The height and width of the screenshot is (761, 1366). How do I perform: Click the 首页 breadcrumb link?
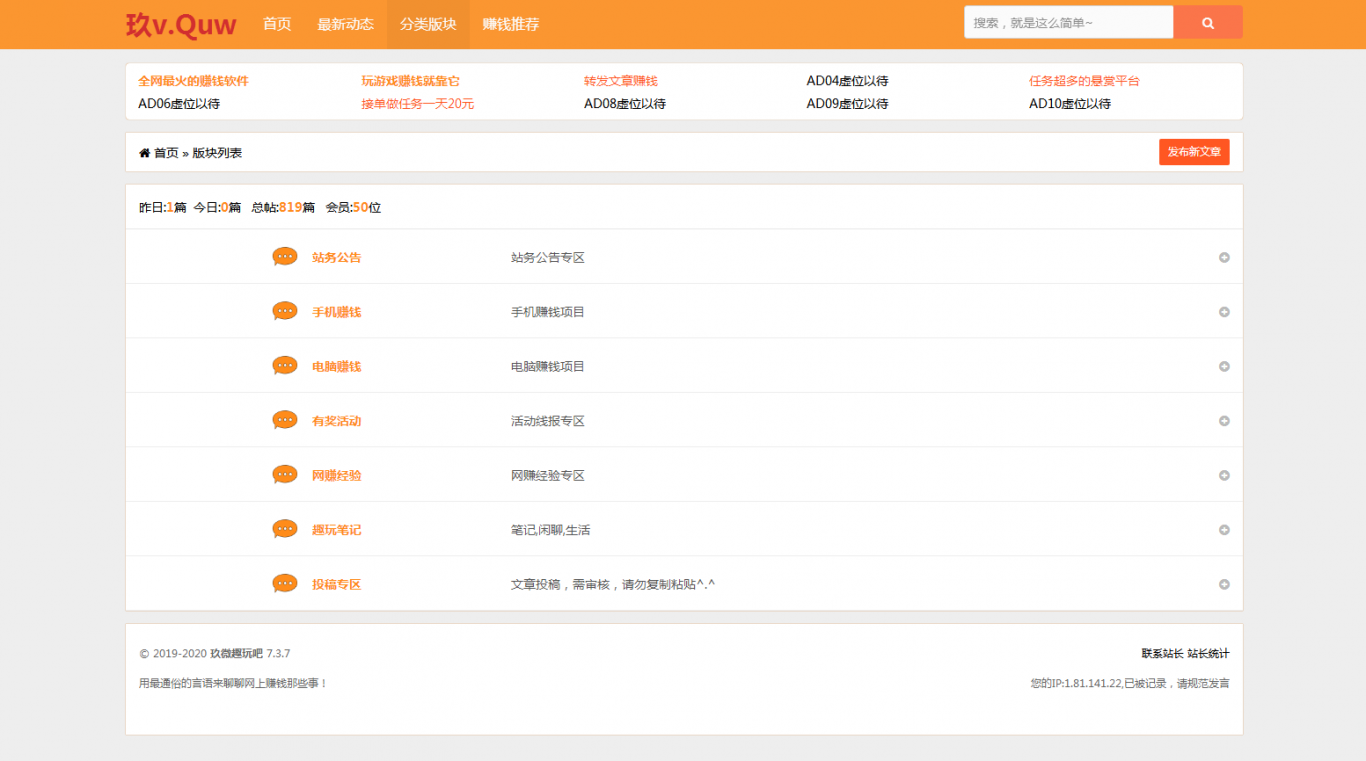pos(166,153)
